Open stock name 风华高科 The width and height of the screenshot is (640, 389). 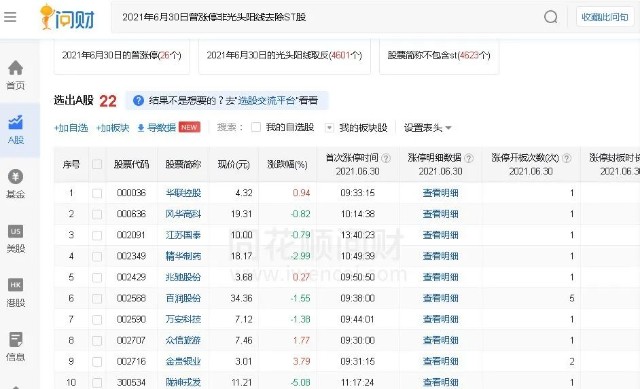183,214
